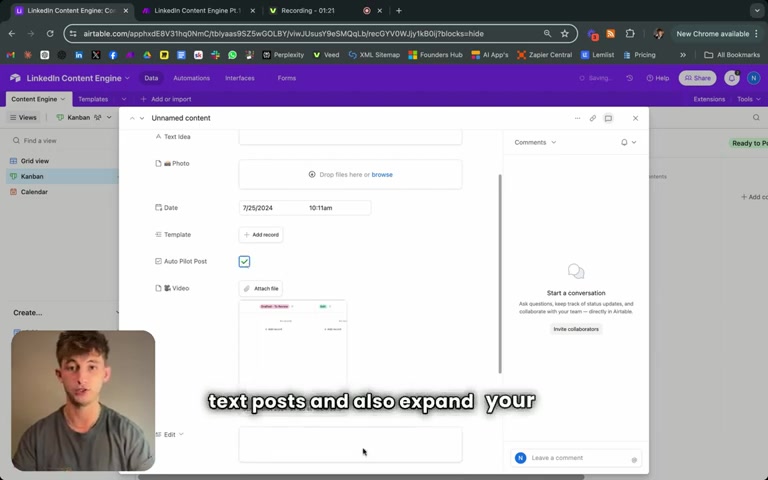Open the Slack bookmark icon
768x480 pixels.
(216, 55)
